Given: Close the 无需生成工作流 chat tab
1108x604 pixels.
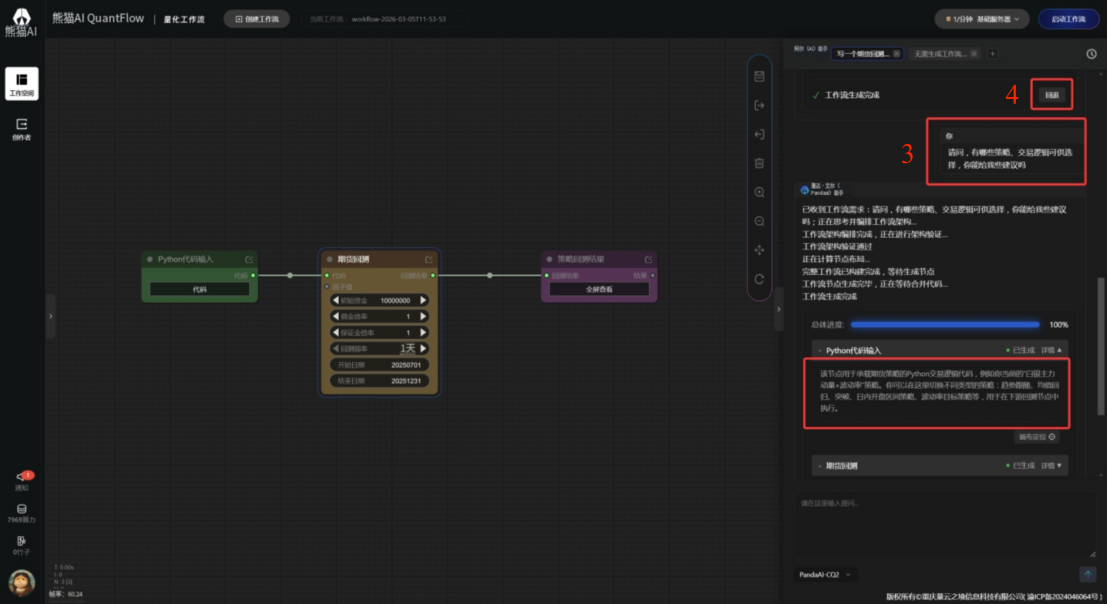Looking at the screenshot, I should [974, 54].
